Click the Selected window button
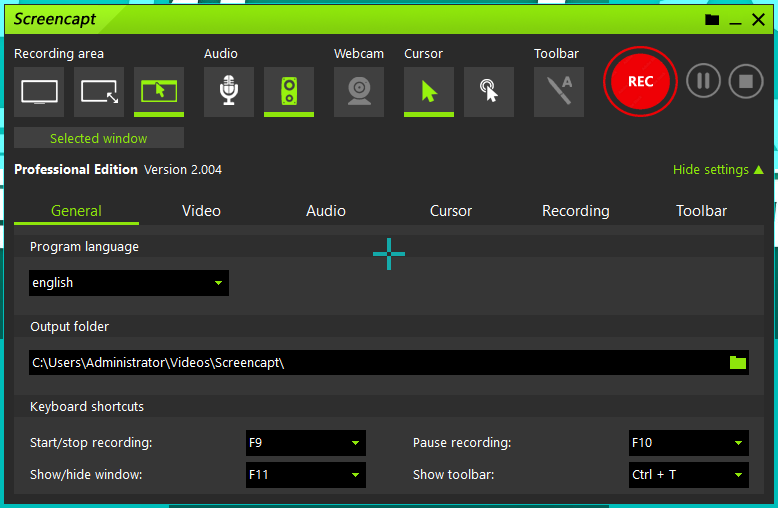The image size is (778, 508). click(x=99, y=138)
